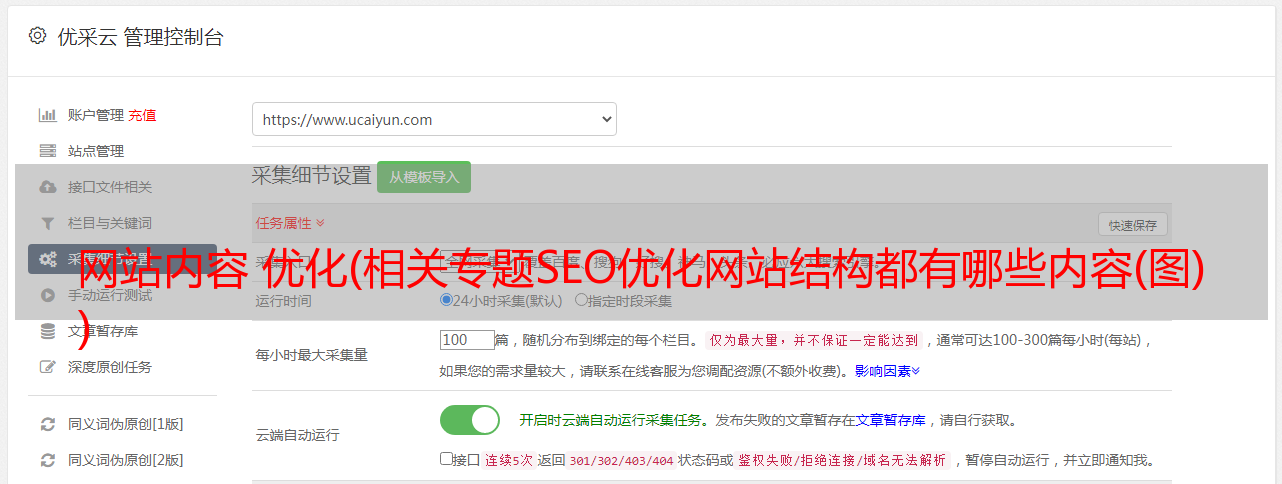
Task: Click the filter icon for 栏目与关键词
Action: coord(47,223)
